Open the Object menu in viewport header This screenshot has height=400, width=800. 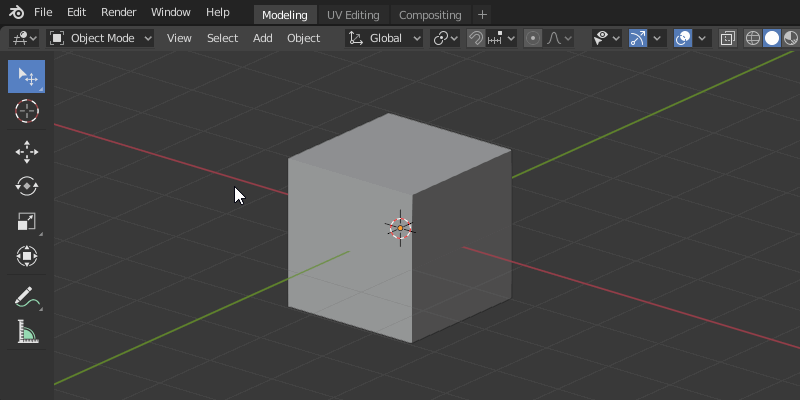point(304,38)
